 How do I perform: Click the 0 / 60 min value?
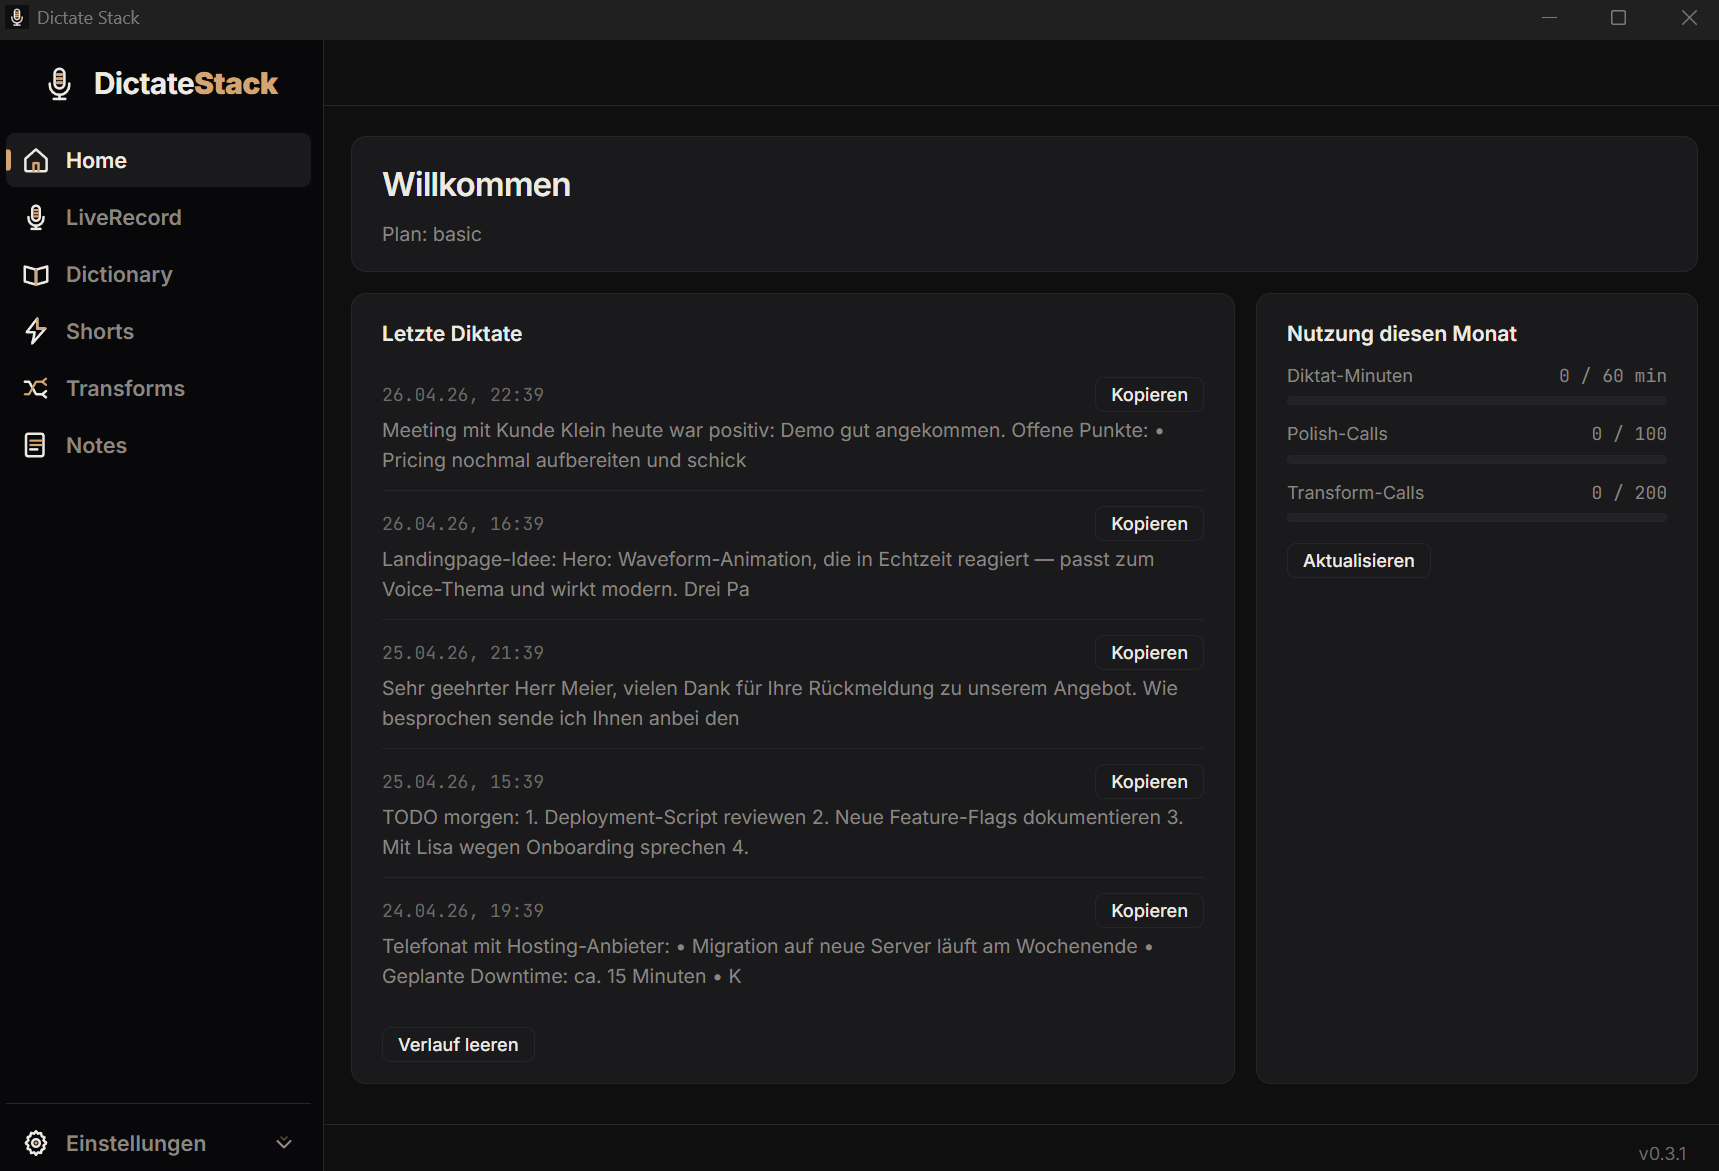point(1612,376)
